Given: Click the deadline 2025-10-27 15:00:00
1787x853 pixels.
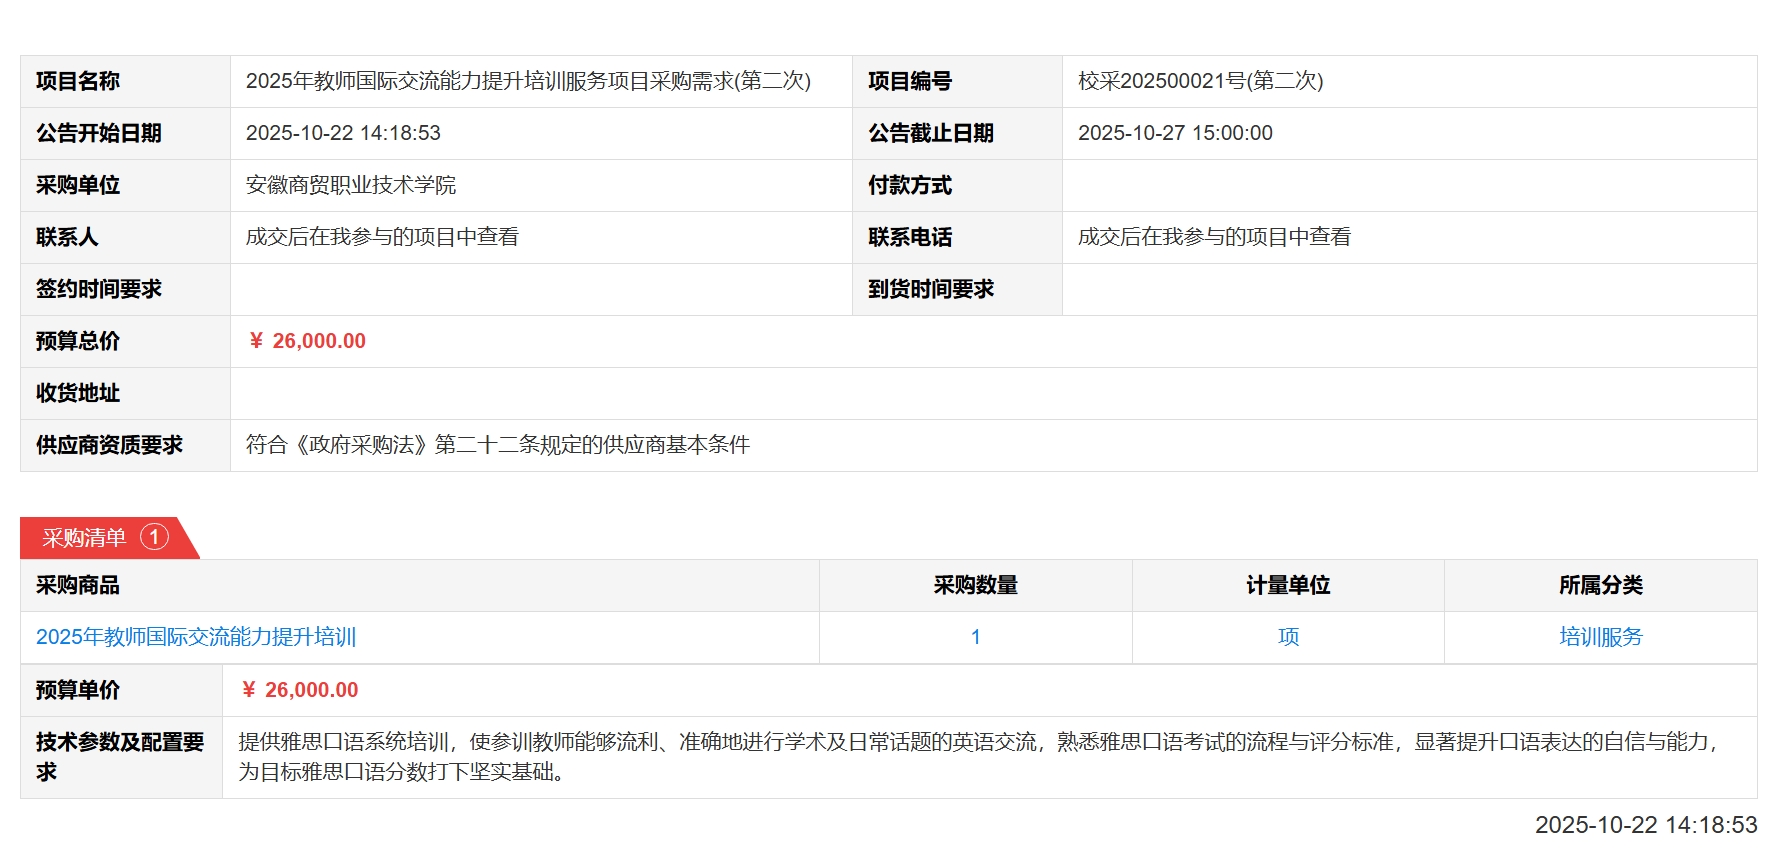Looking at the screenshot, I should coord(1175,133).
